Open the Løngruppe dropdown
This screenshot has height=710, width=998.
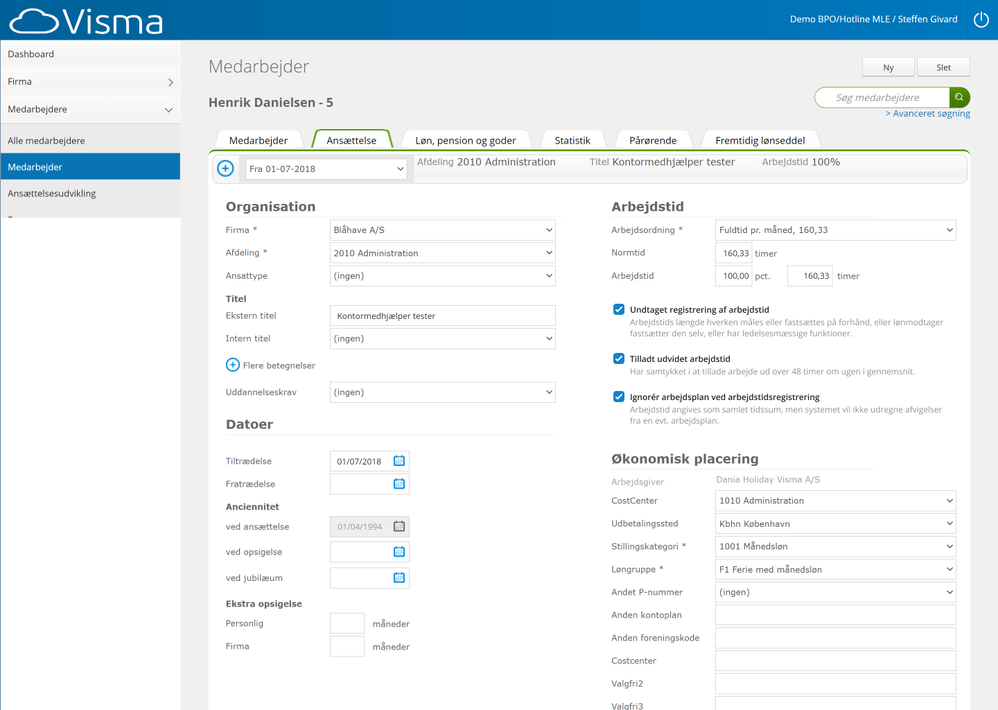pyautogui.click(x=836, y=569)
